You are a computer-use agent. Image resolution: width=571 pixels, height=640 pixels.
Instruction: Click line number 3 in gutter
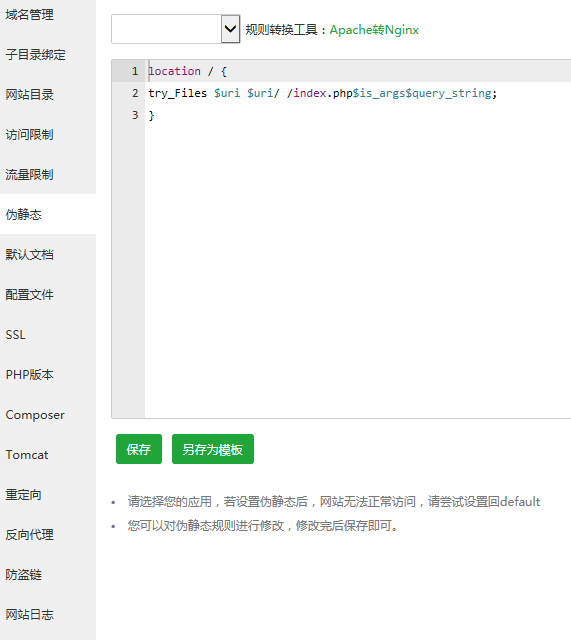135,116
